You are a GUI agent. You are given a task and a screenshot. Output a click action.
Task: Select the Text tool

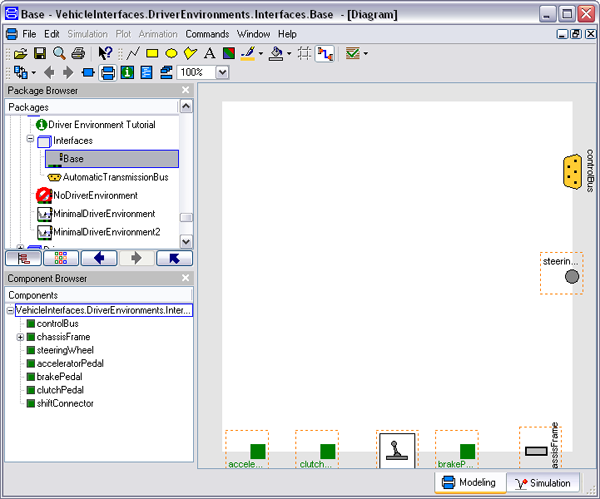click(209, 53)
